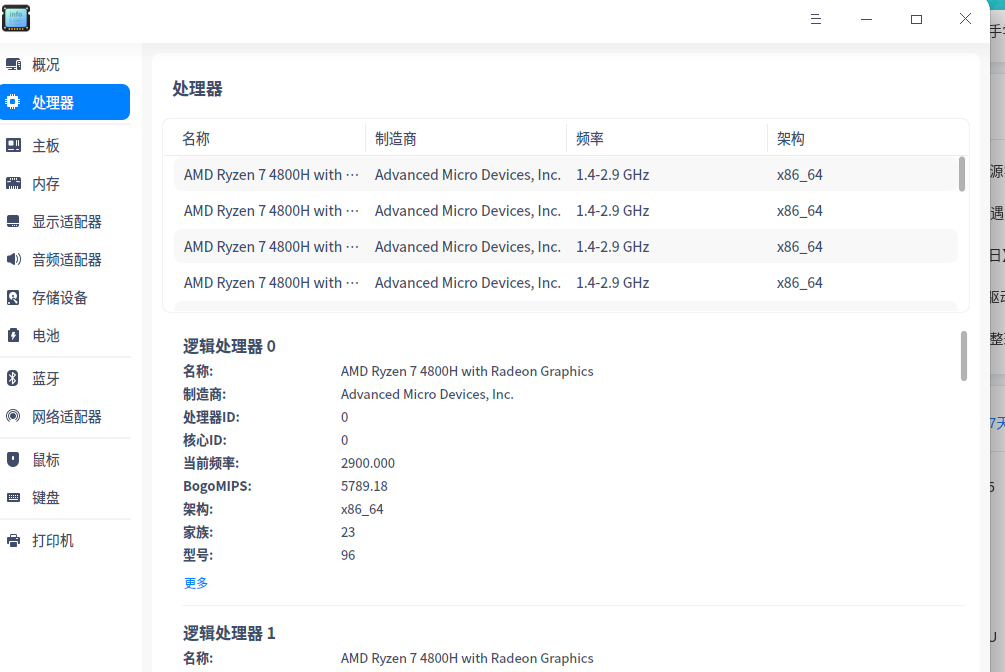Close the device manager window
Image resolution: width=1005 pixels, height=672 pixels.
coord(965,19)
